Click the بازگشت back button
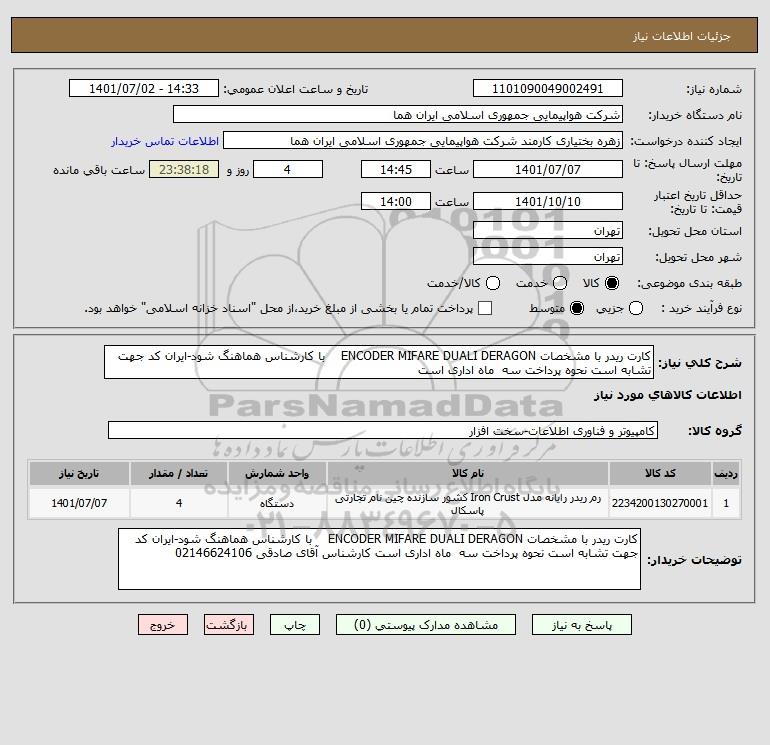 (229, 625)
